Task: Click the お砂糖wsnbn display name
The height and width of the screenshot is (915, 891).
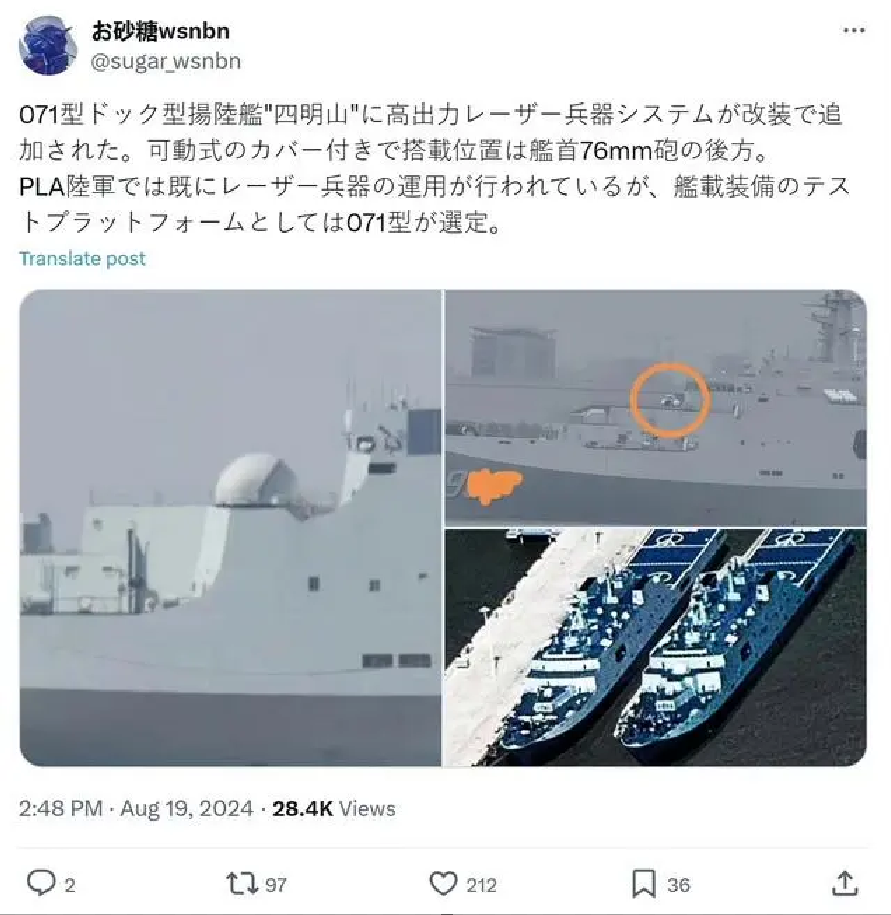Action: point(160,31)
